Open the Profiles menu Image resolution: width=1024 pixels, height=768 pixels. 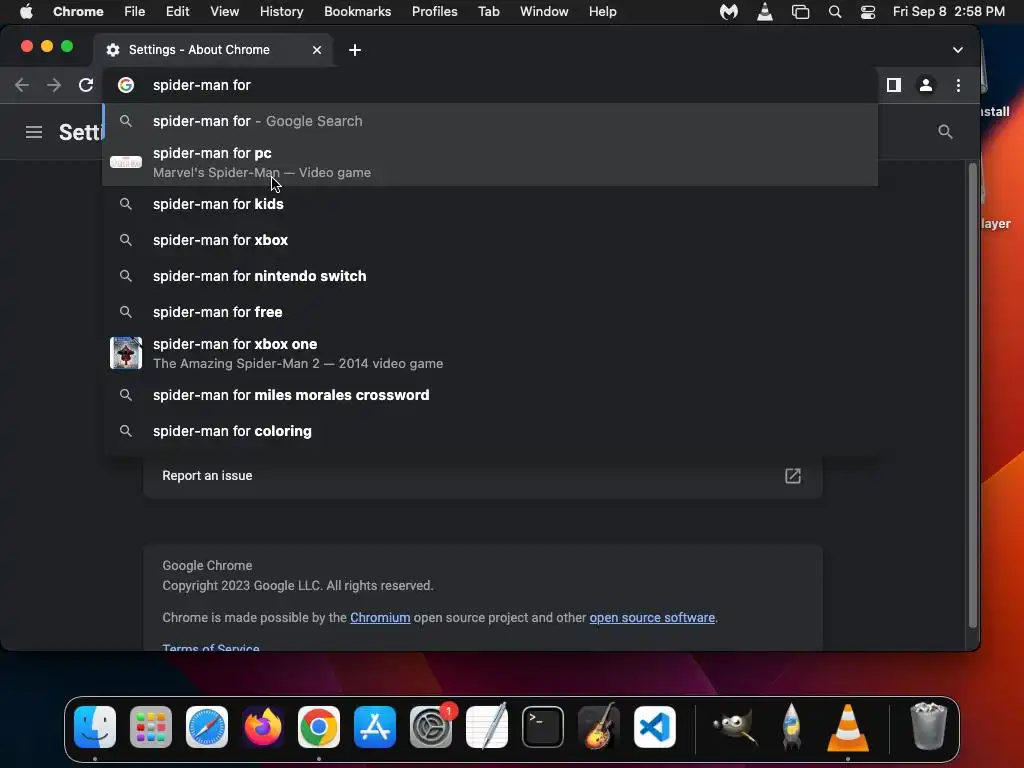pos(434,12)
